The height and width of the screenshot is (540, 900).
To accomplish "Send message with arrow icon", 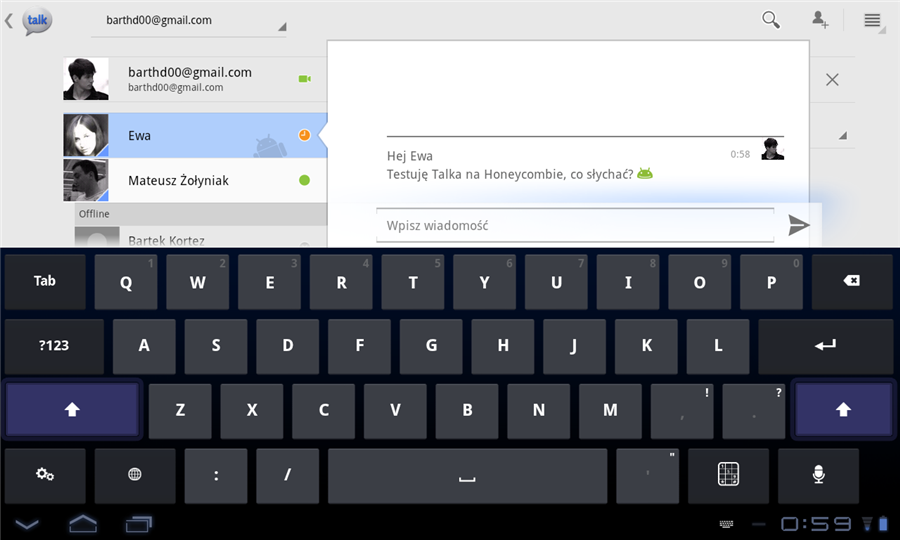I will point(798,225).
